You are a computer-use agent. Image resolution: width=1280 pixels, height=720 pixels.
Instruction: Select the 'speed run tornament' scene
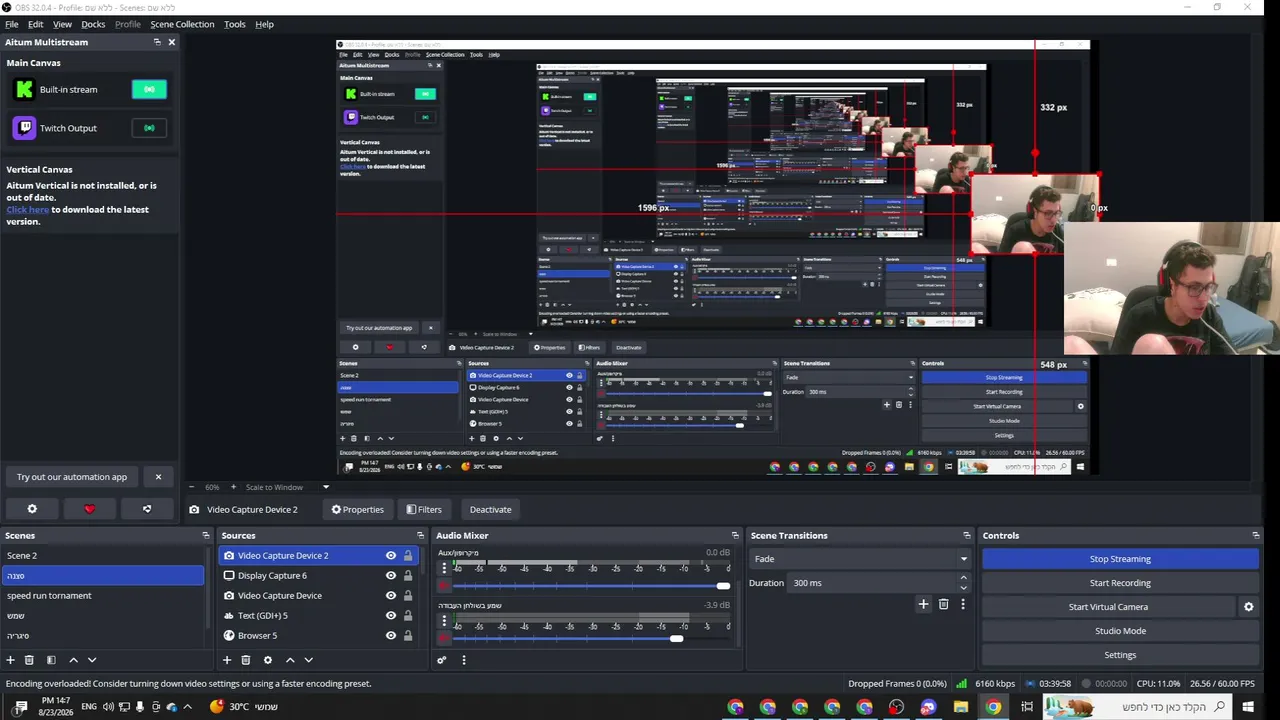click(x=103, y=596)
